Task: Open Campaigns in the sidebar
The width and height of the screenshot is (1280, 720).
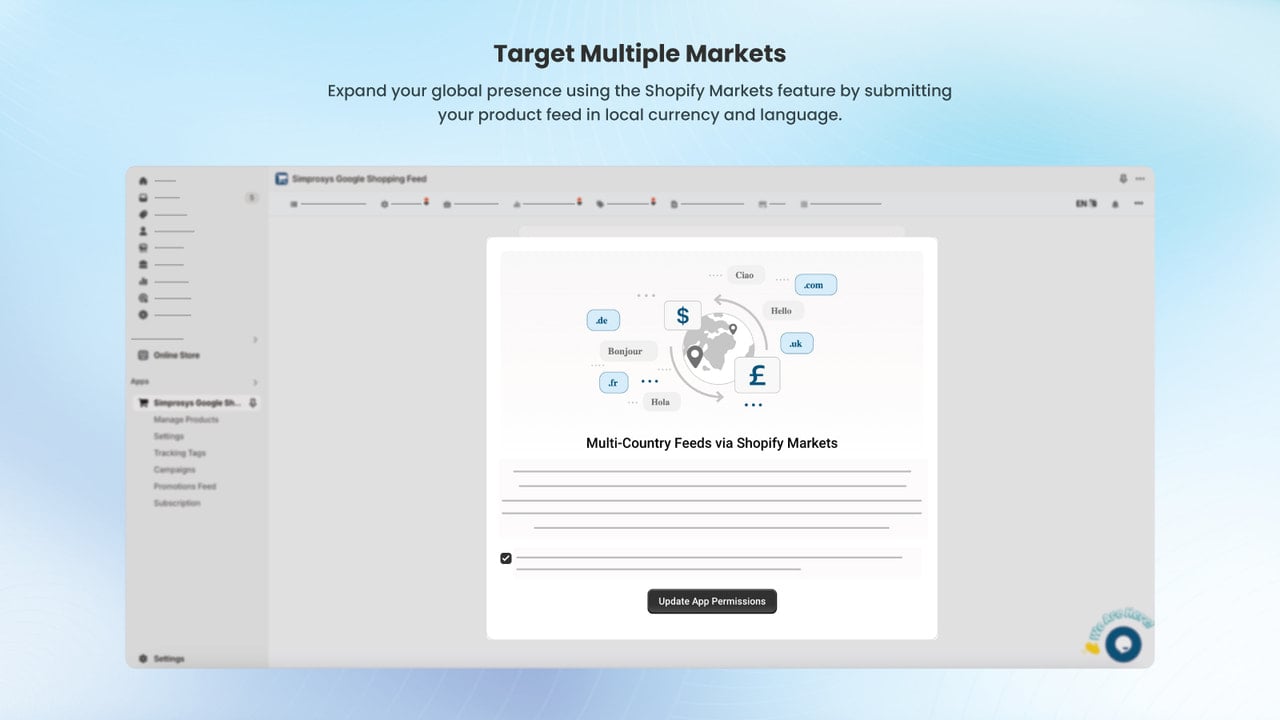Action: click(x=175, y=470)
